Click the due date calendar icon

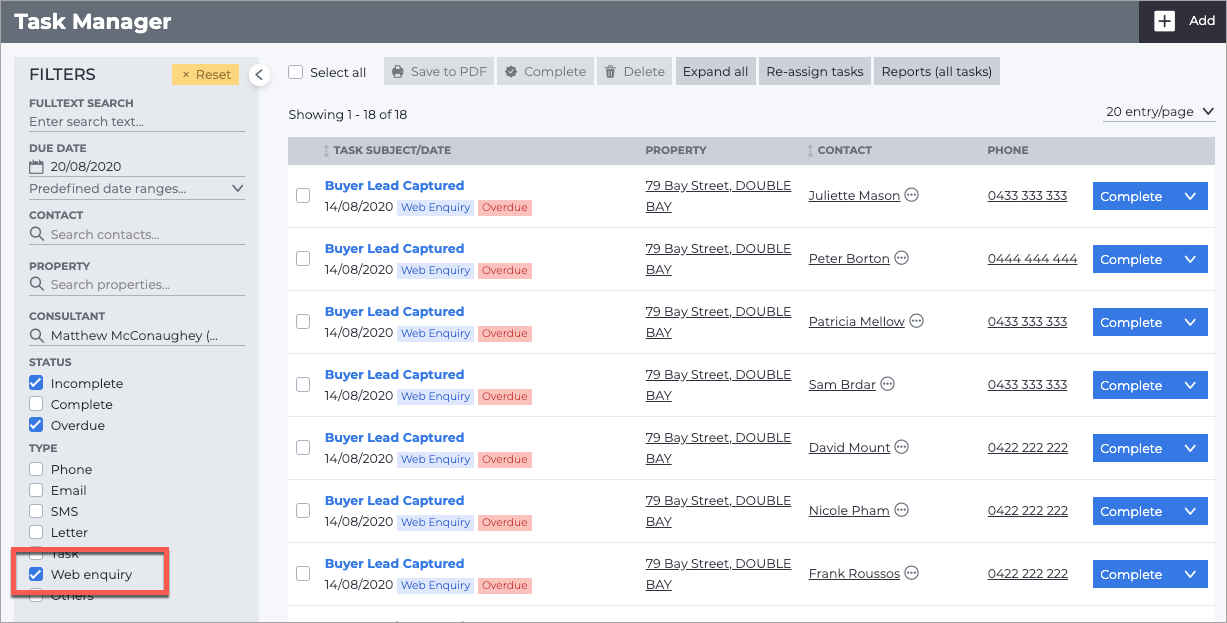pyautogui.click(x=37, y=167)
